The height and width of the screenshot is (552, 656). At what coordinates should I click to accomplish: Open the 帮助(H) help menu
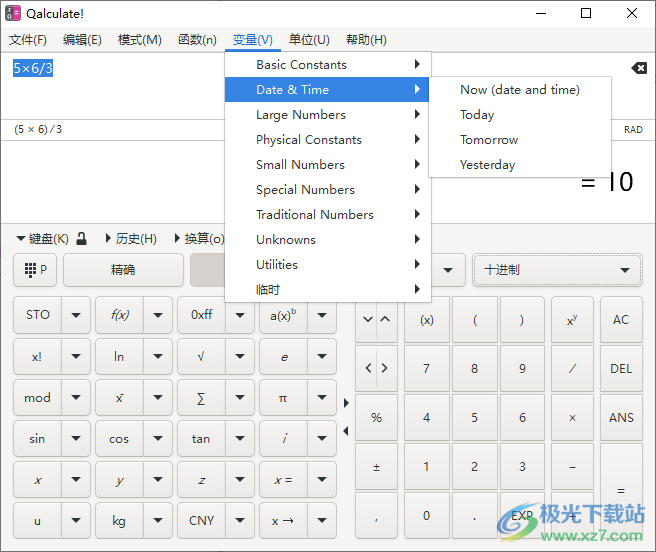click(x=366, y=40)
